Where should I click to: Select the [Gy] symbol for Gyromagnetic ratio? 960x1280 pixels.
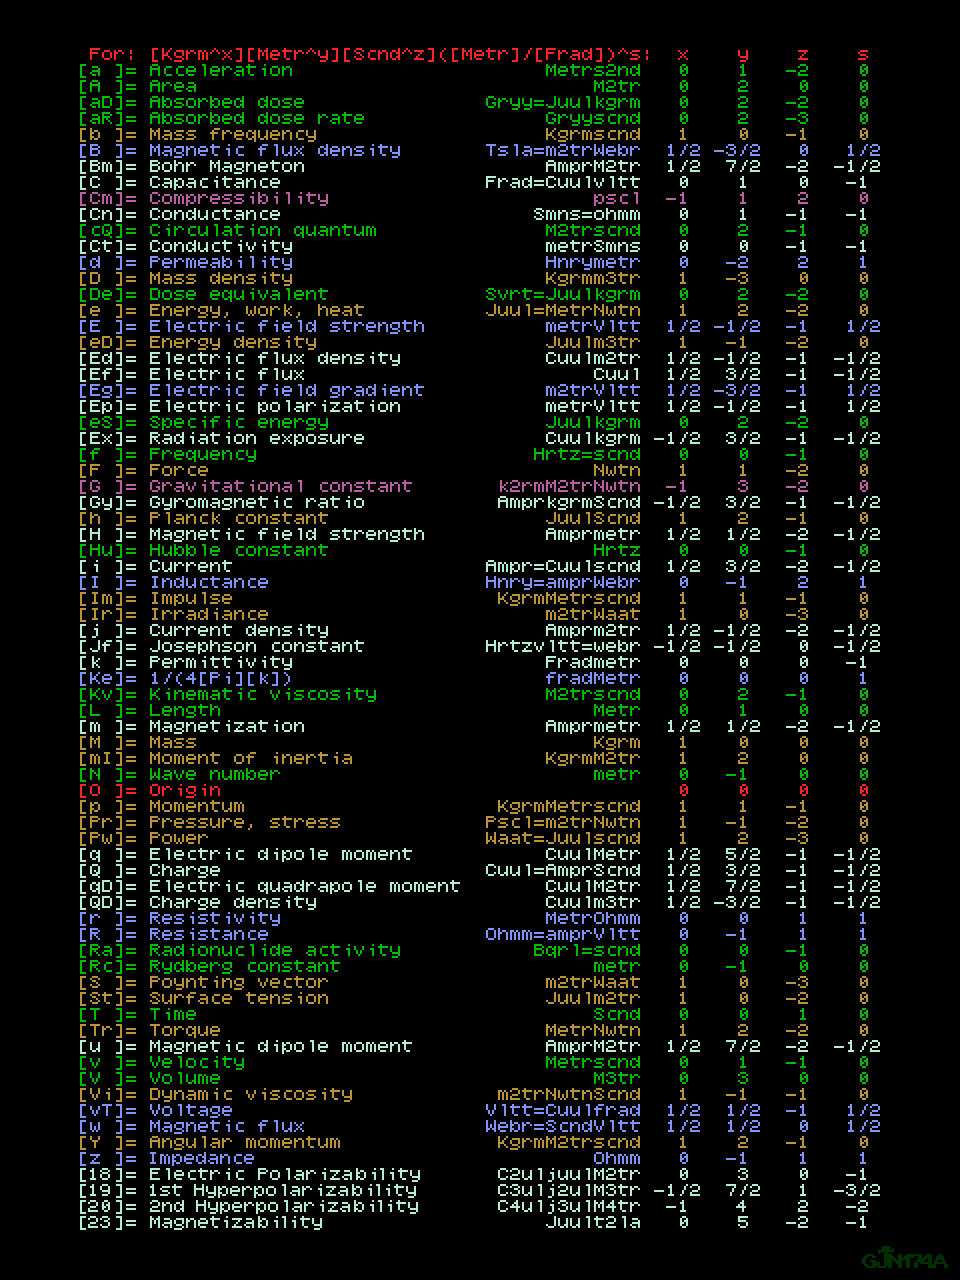96,502
